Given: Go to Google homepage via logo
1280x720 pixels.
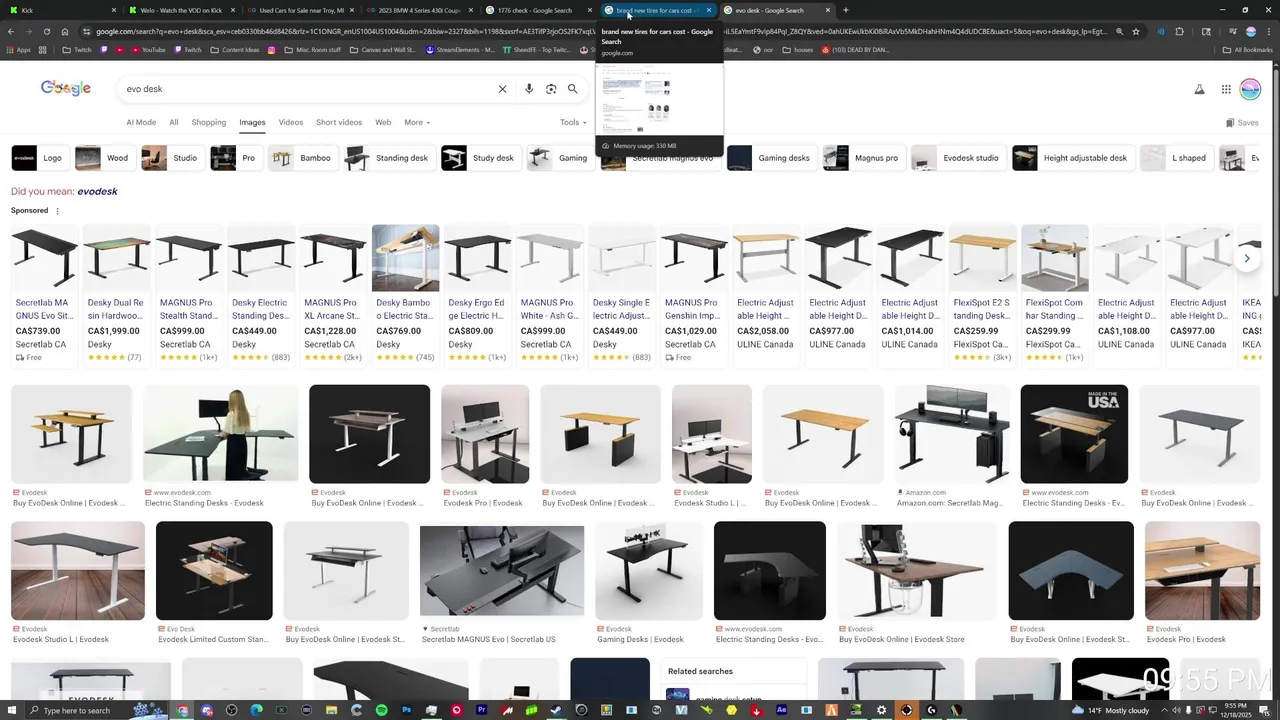Looking at the screenshot, I should click(x=66, y=88).
